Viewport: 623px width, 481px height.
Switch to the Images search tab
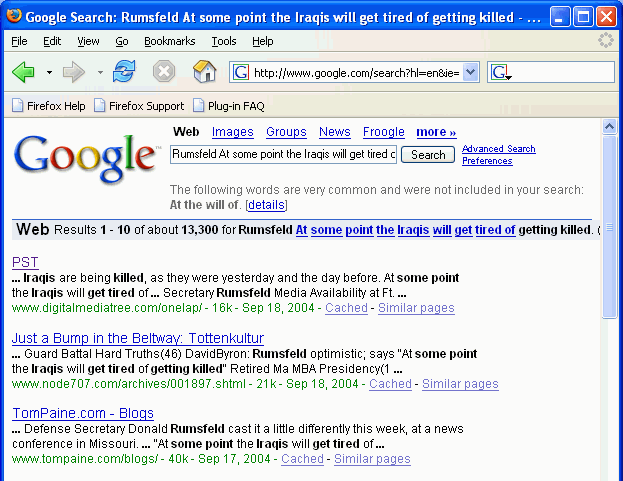point(232,132)
